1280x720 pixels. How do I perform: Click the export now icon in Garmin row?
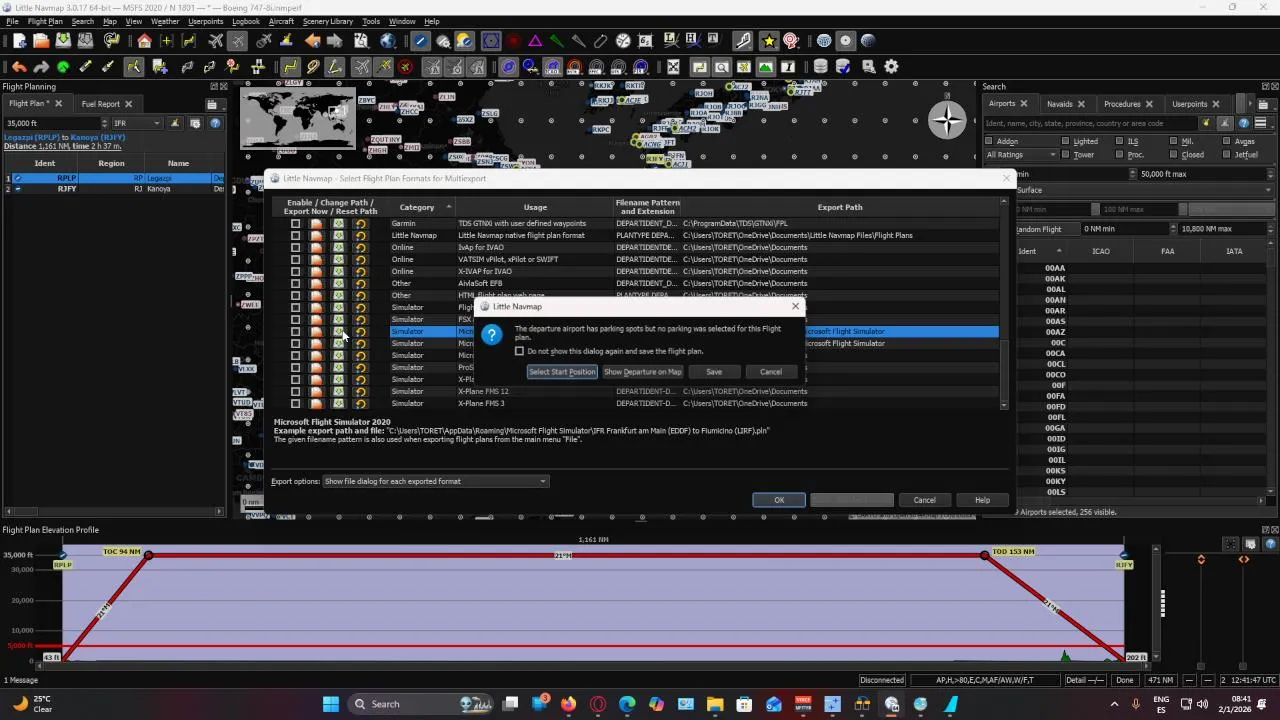click(x=338, y=224)
